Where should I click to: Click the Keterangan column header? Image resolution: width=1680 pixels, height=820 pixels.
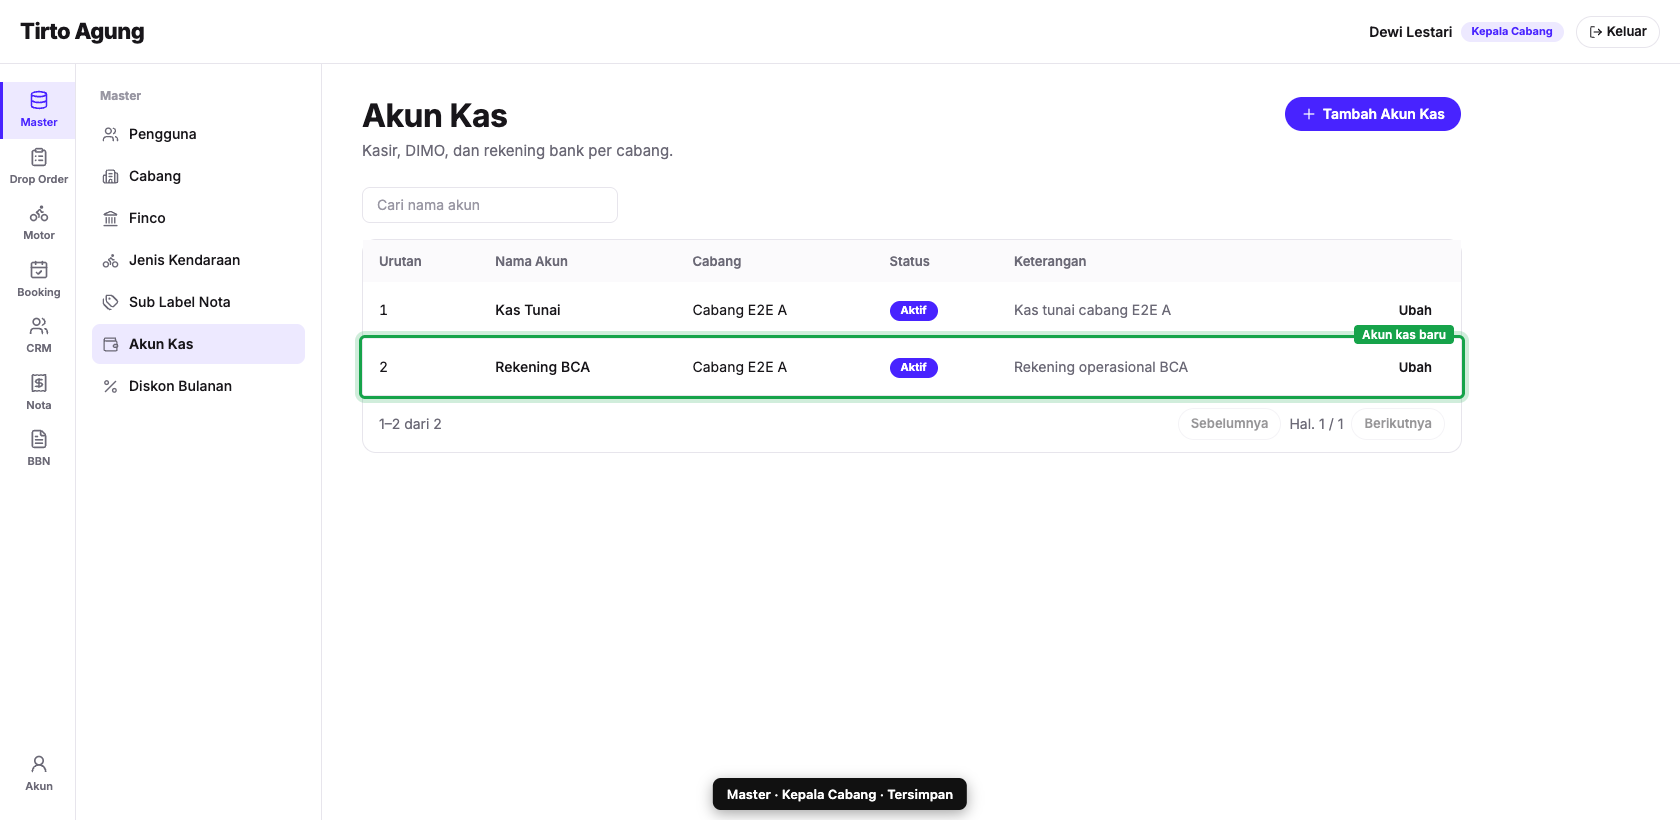pos(1050,261)
